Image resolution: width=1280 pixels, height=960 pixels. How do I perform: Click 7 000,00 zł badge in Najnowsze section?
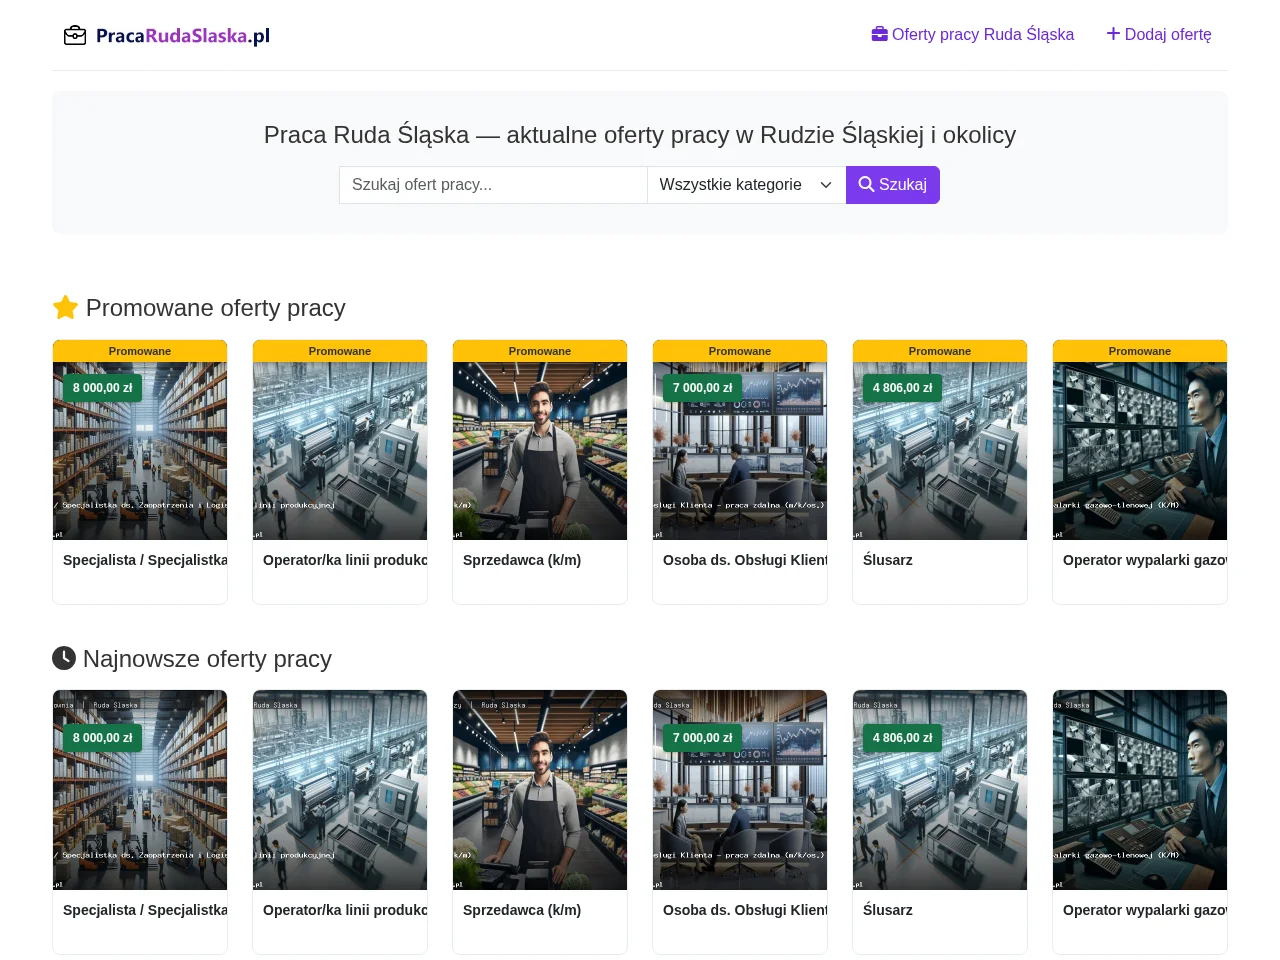[x=703, y=738]
